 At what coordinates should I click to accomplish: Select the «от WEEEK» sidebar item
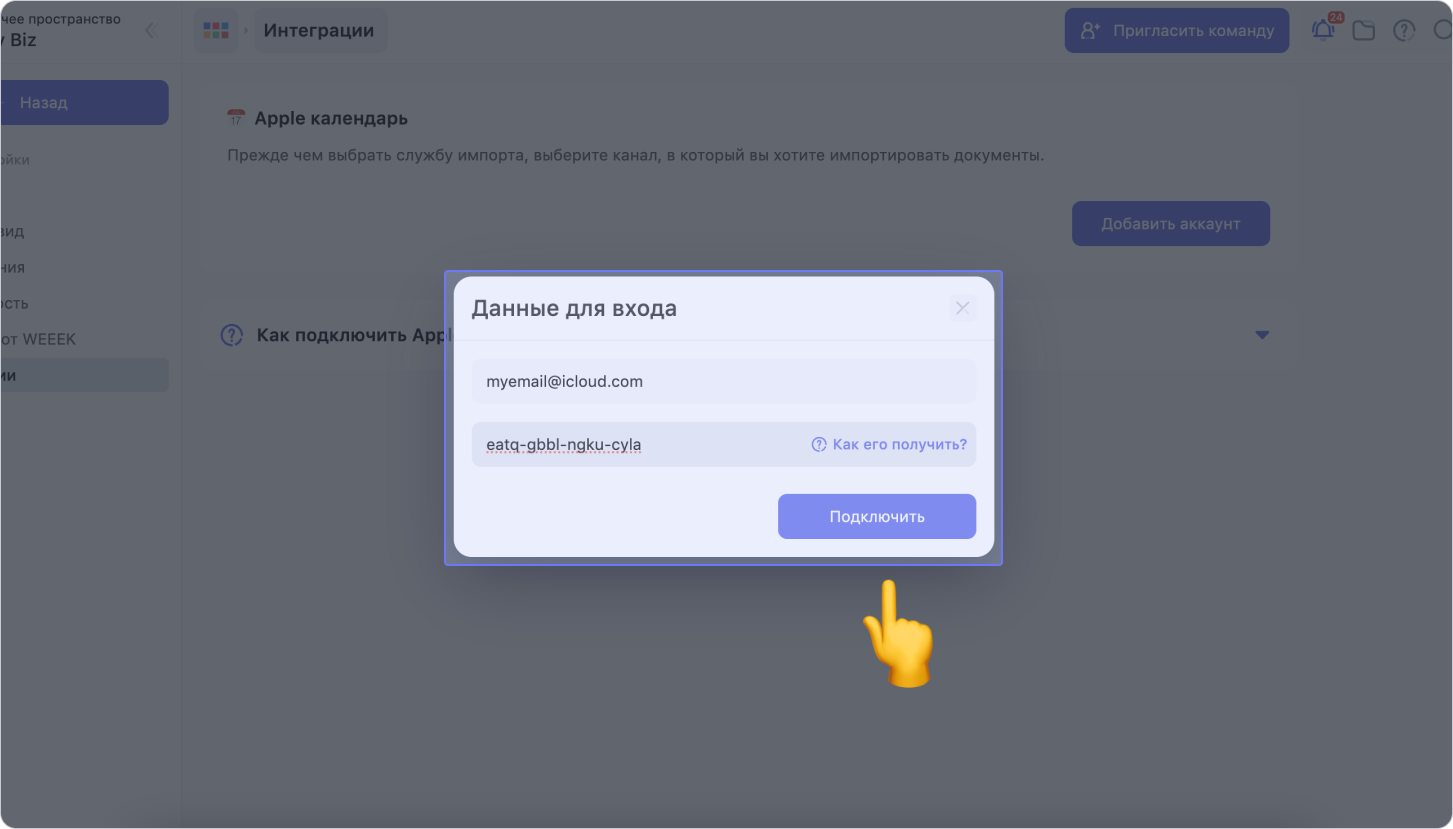pos(40,339)
